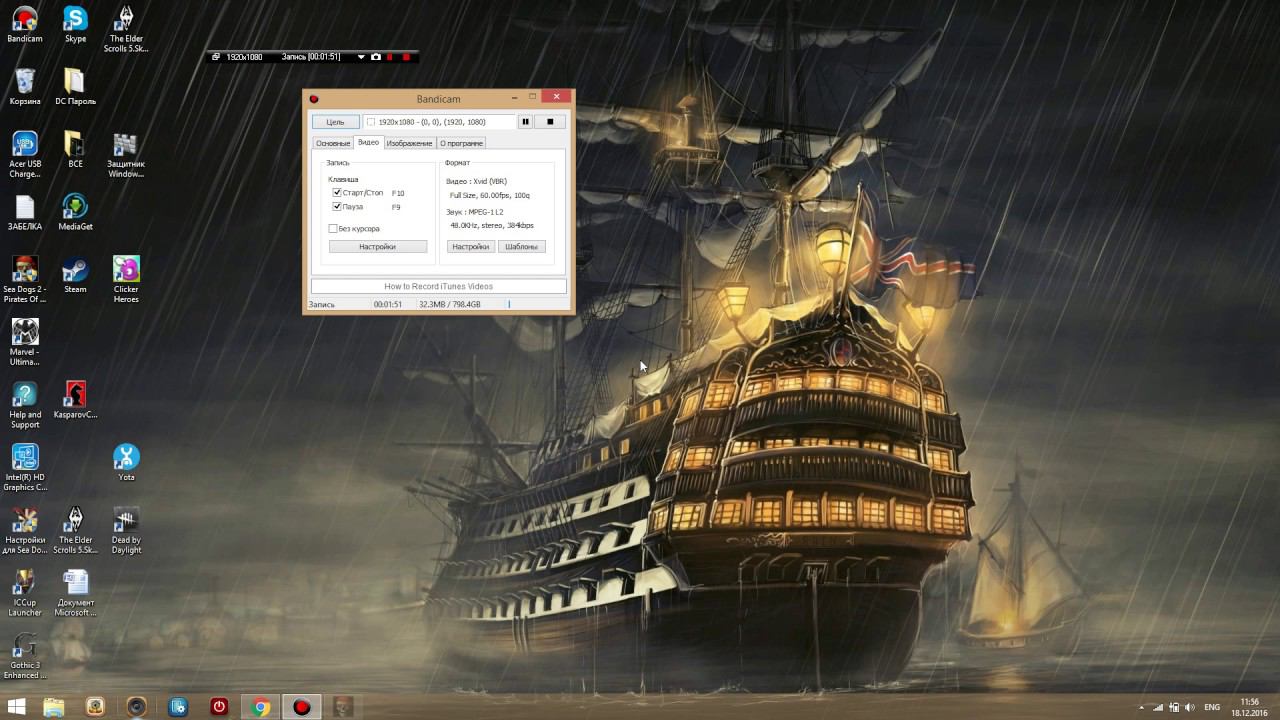Click the Bandicam taskbar button

click(301, 707)
